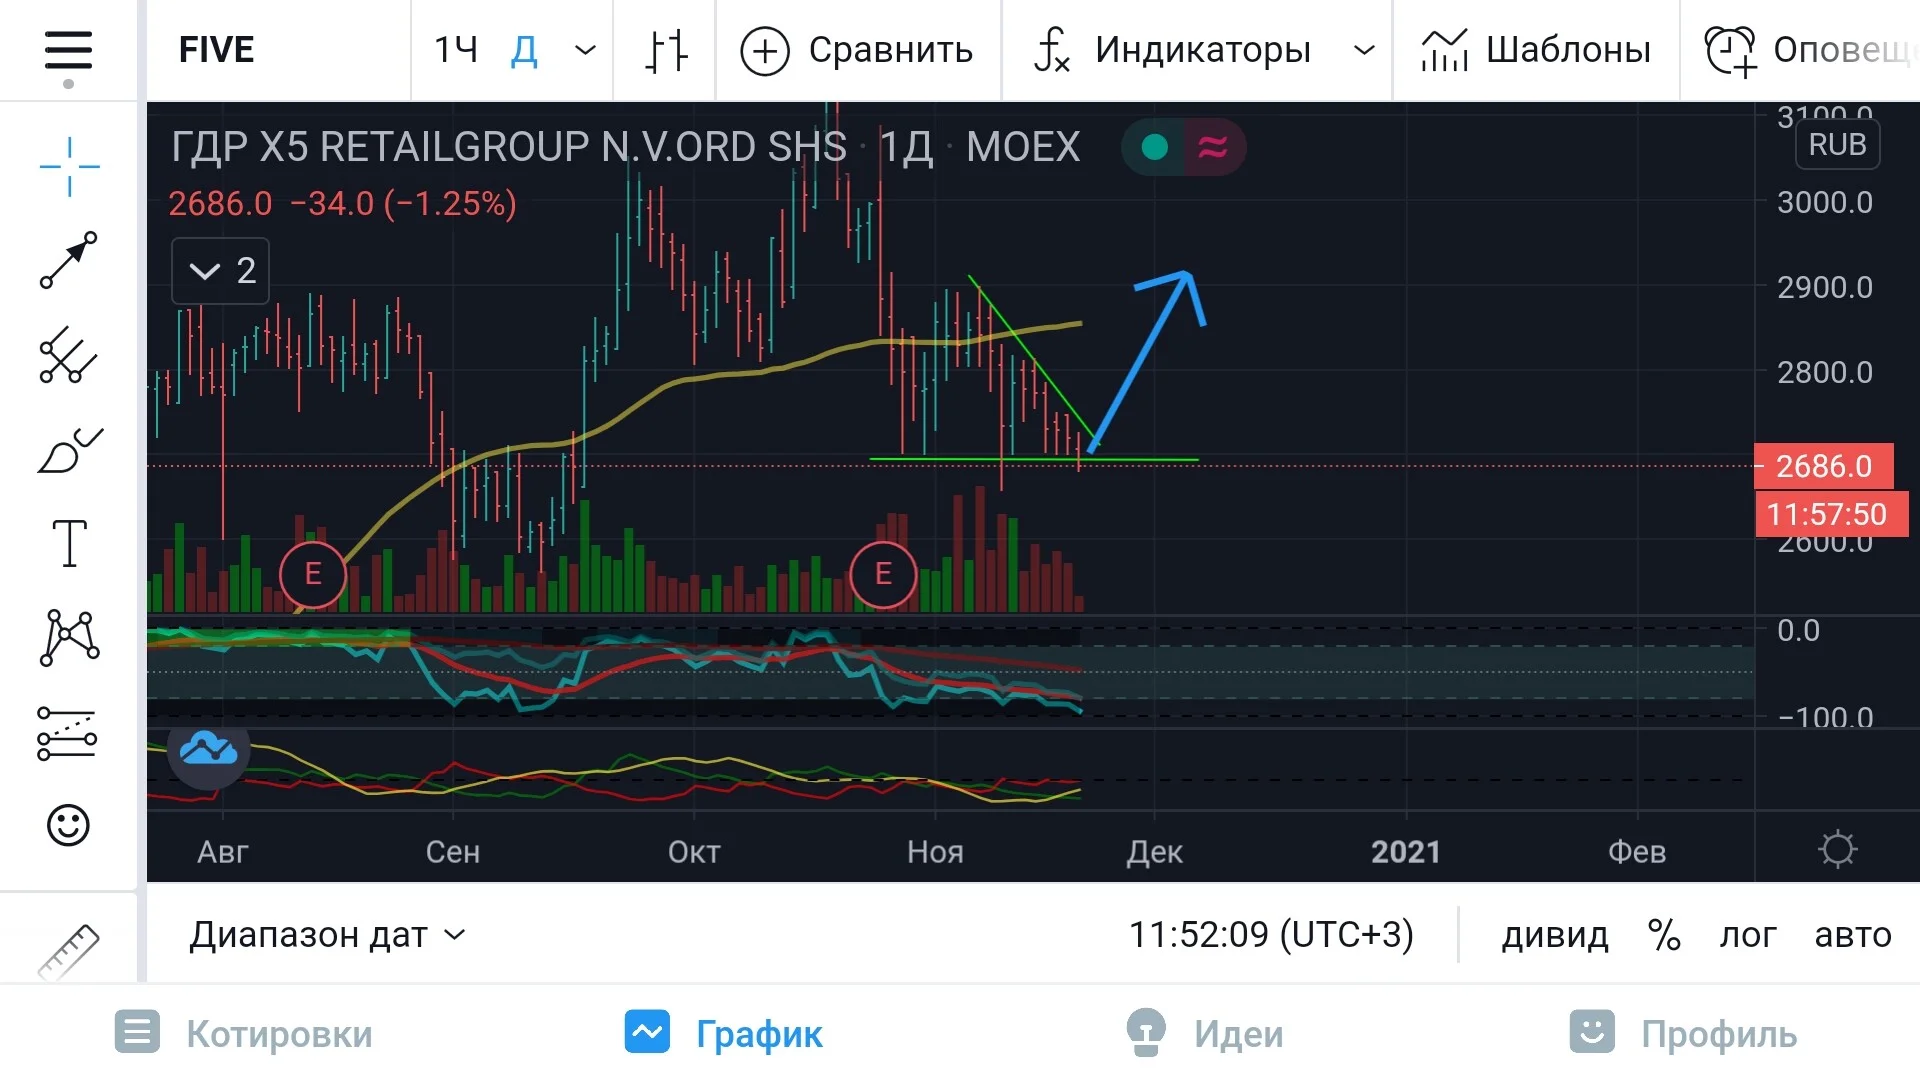This screenshot has width=1920, height=1080.
Task: Click the 2021 label on time axis
Action: click(1406, 852)
